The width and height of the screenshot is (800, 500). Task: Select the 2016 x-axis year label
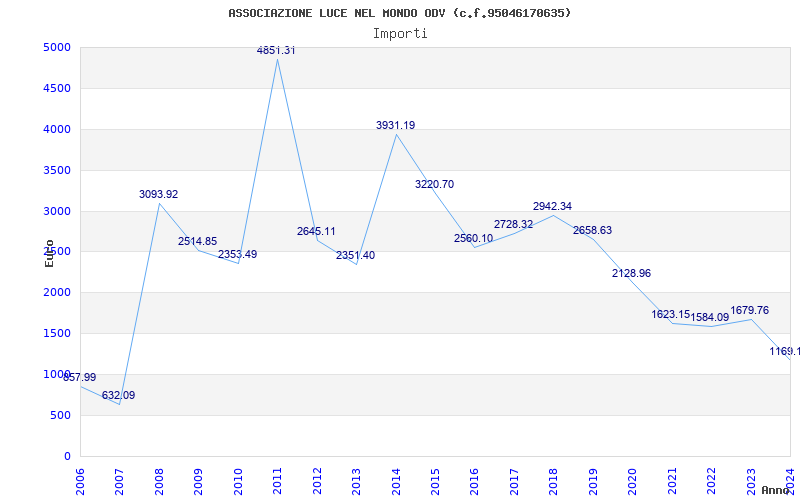(474, 481)
